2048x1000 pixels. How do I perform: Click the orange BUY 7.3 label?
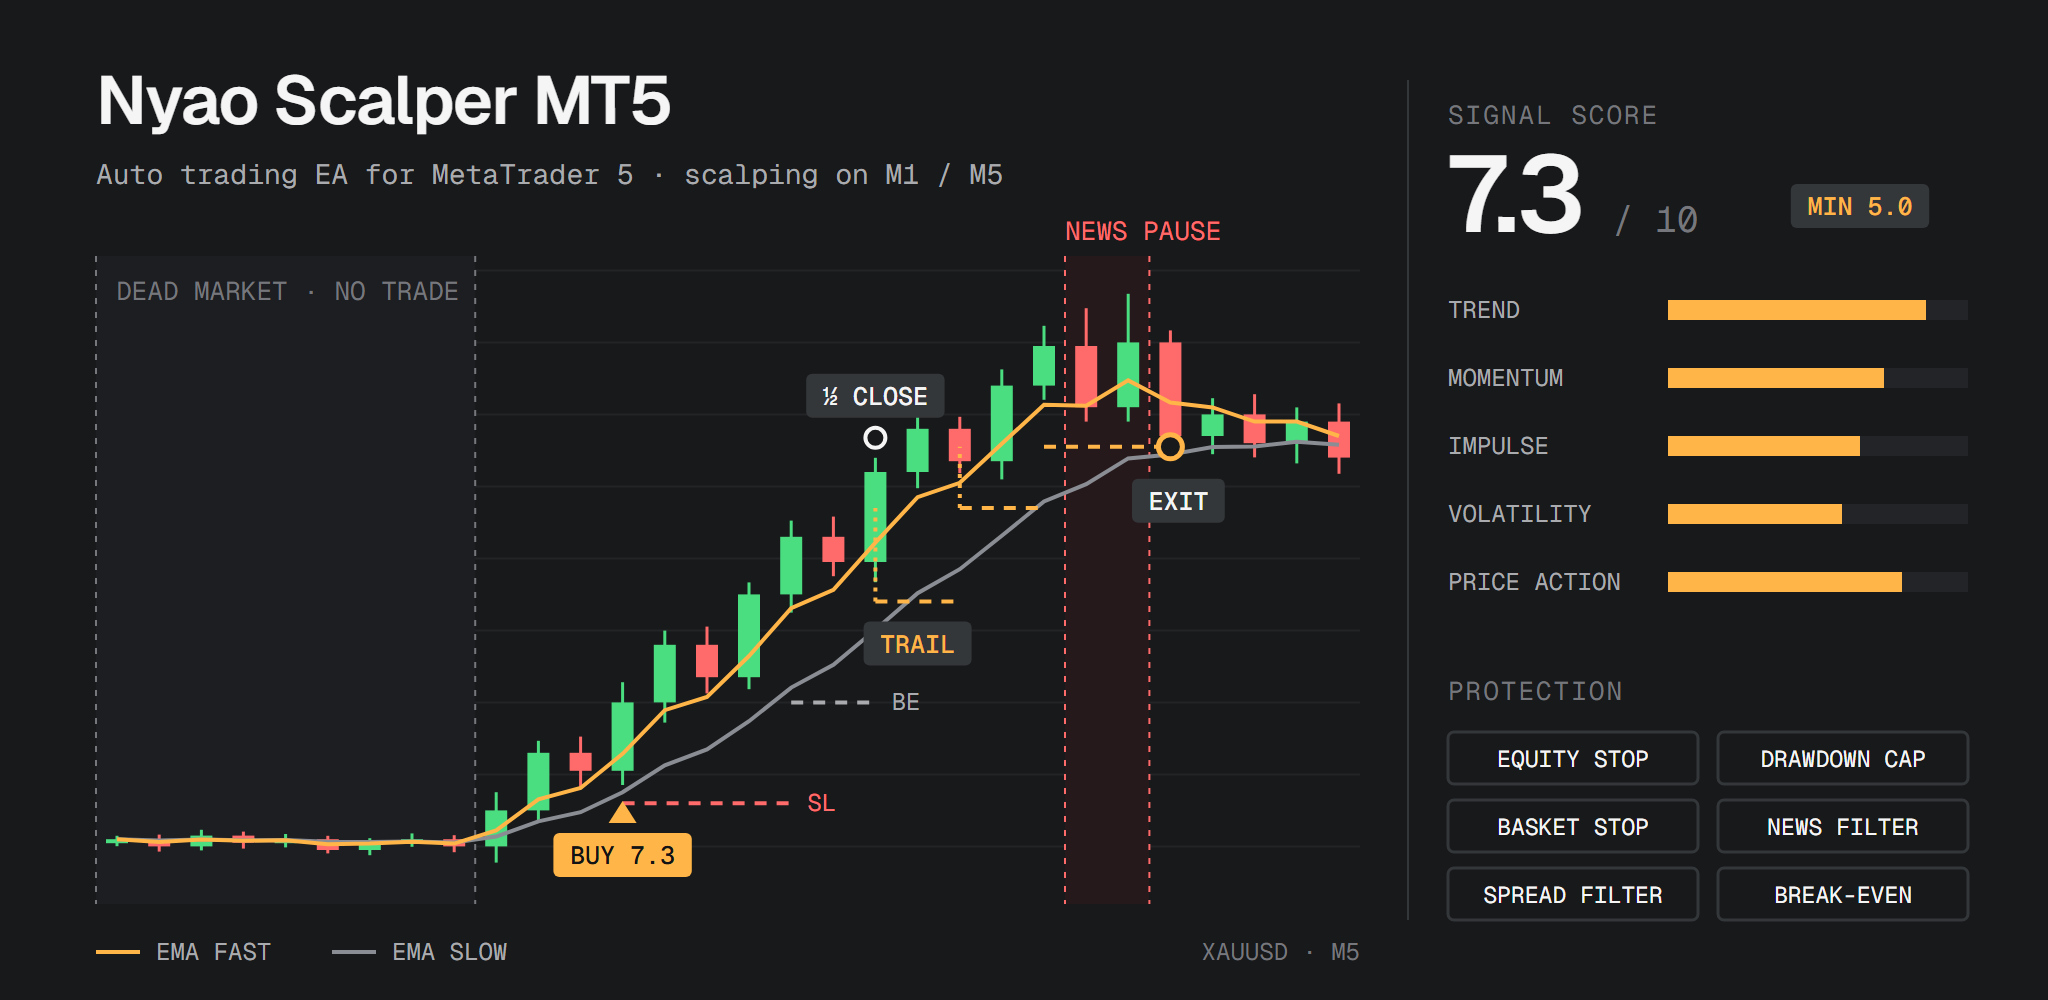pos(622,855)
